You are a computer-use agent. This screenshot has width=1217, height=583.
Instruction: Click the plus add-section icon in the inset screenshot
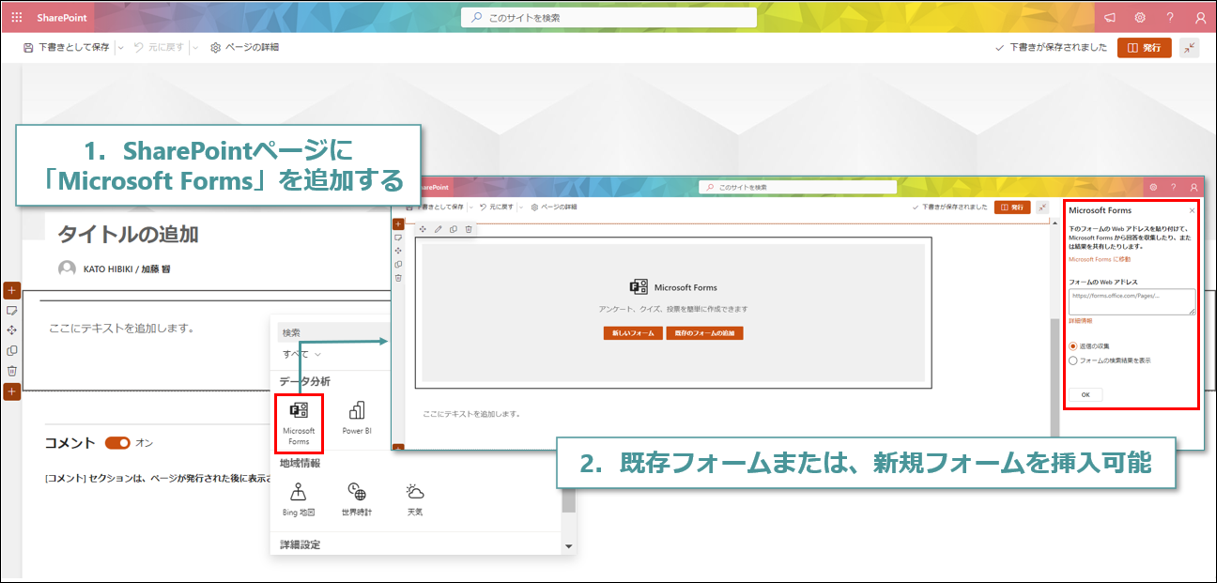tap(398, 224)
